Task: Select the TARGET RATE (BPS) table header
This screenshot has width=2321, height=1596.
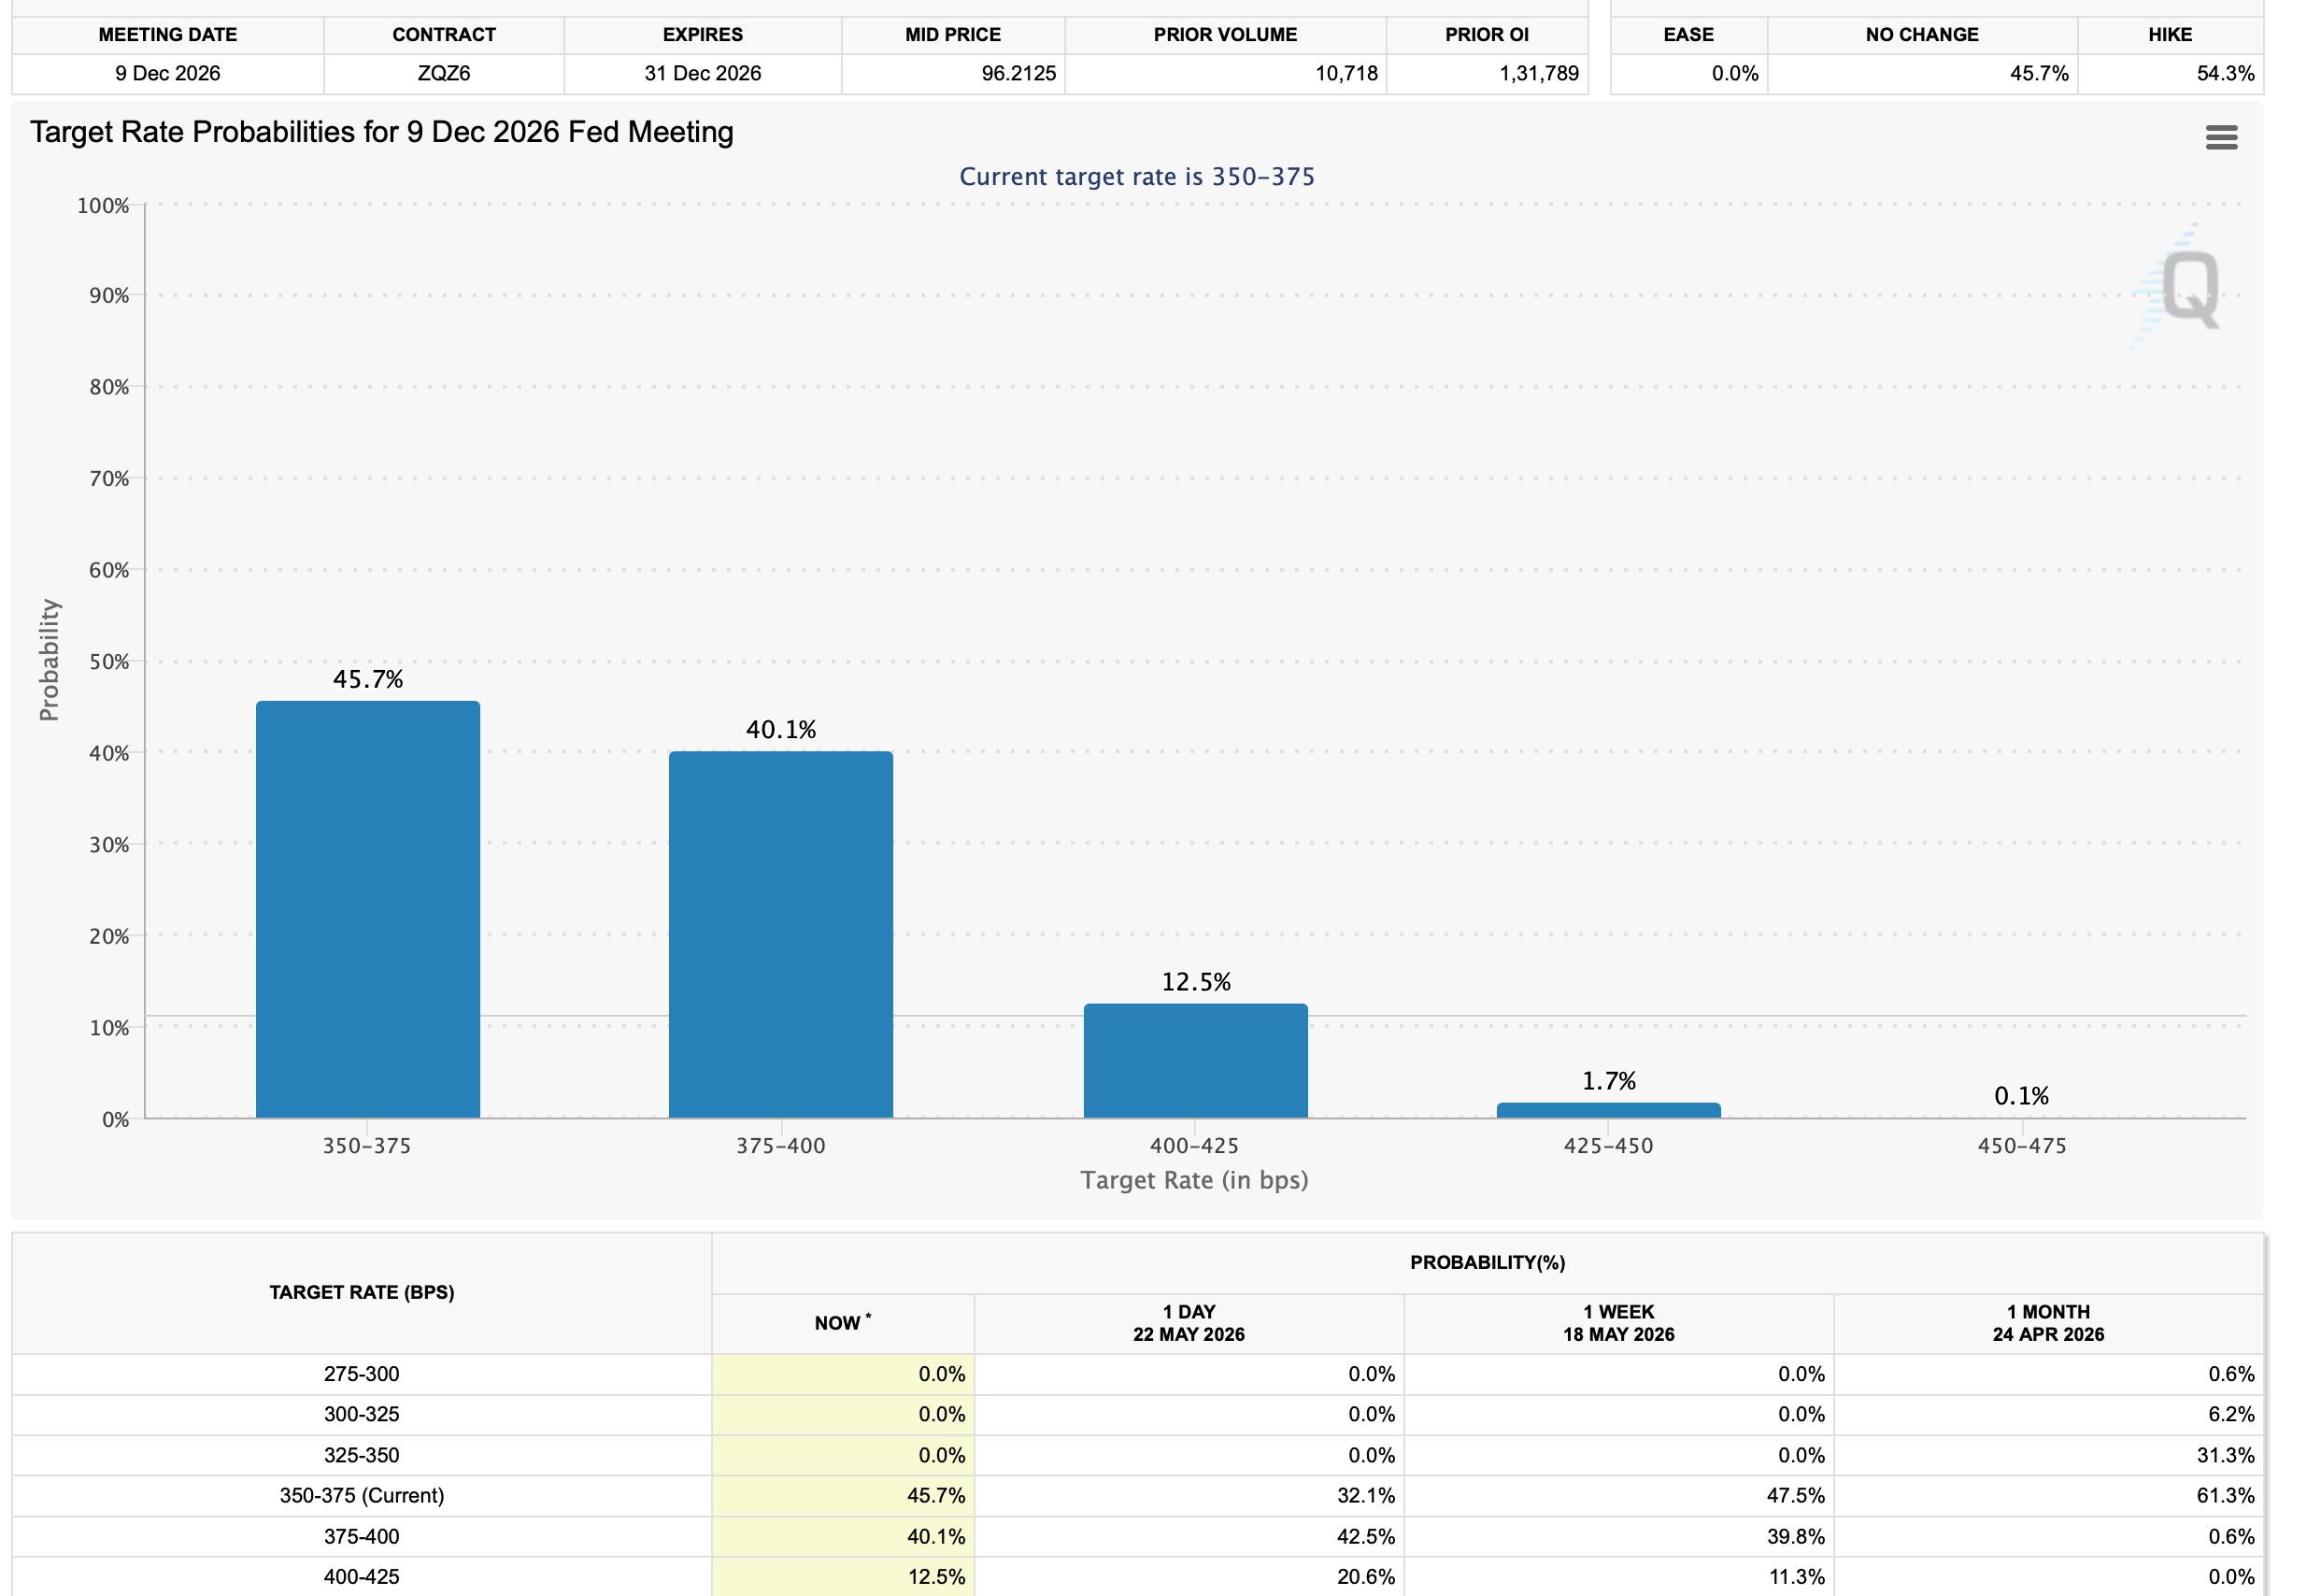Action: point(362,1292)
